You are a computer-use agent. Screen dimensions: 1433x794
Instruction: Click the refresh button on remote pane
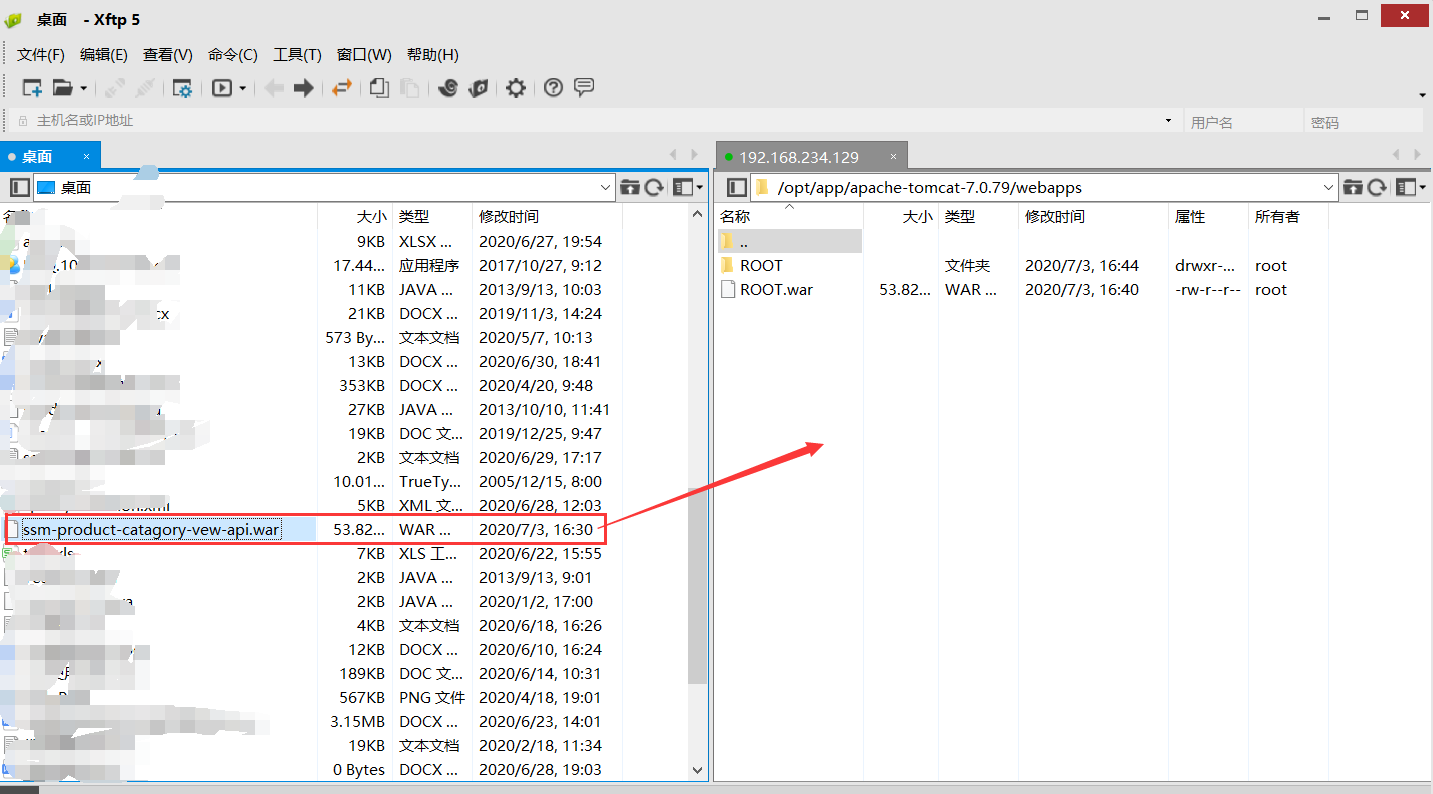pyautogui.click(x=1378, y=186)
